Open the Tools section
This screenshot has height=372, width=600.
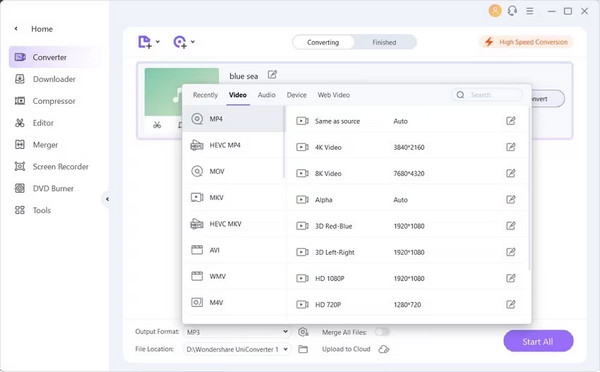pyautogui.click(x=33, y=210)
